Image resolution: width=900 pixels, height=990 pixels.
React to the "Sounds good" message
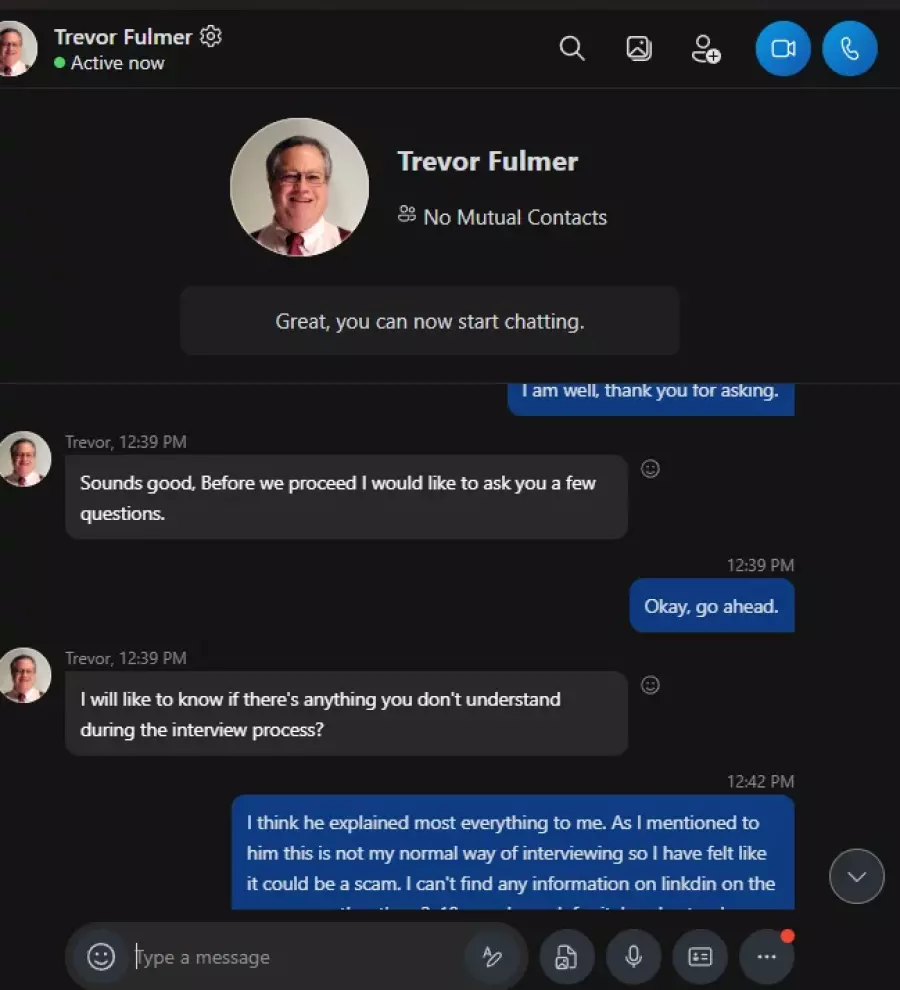pos(650,468)
